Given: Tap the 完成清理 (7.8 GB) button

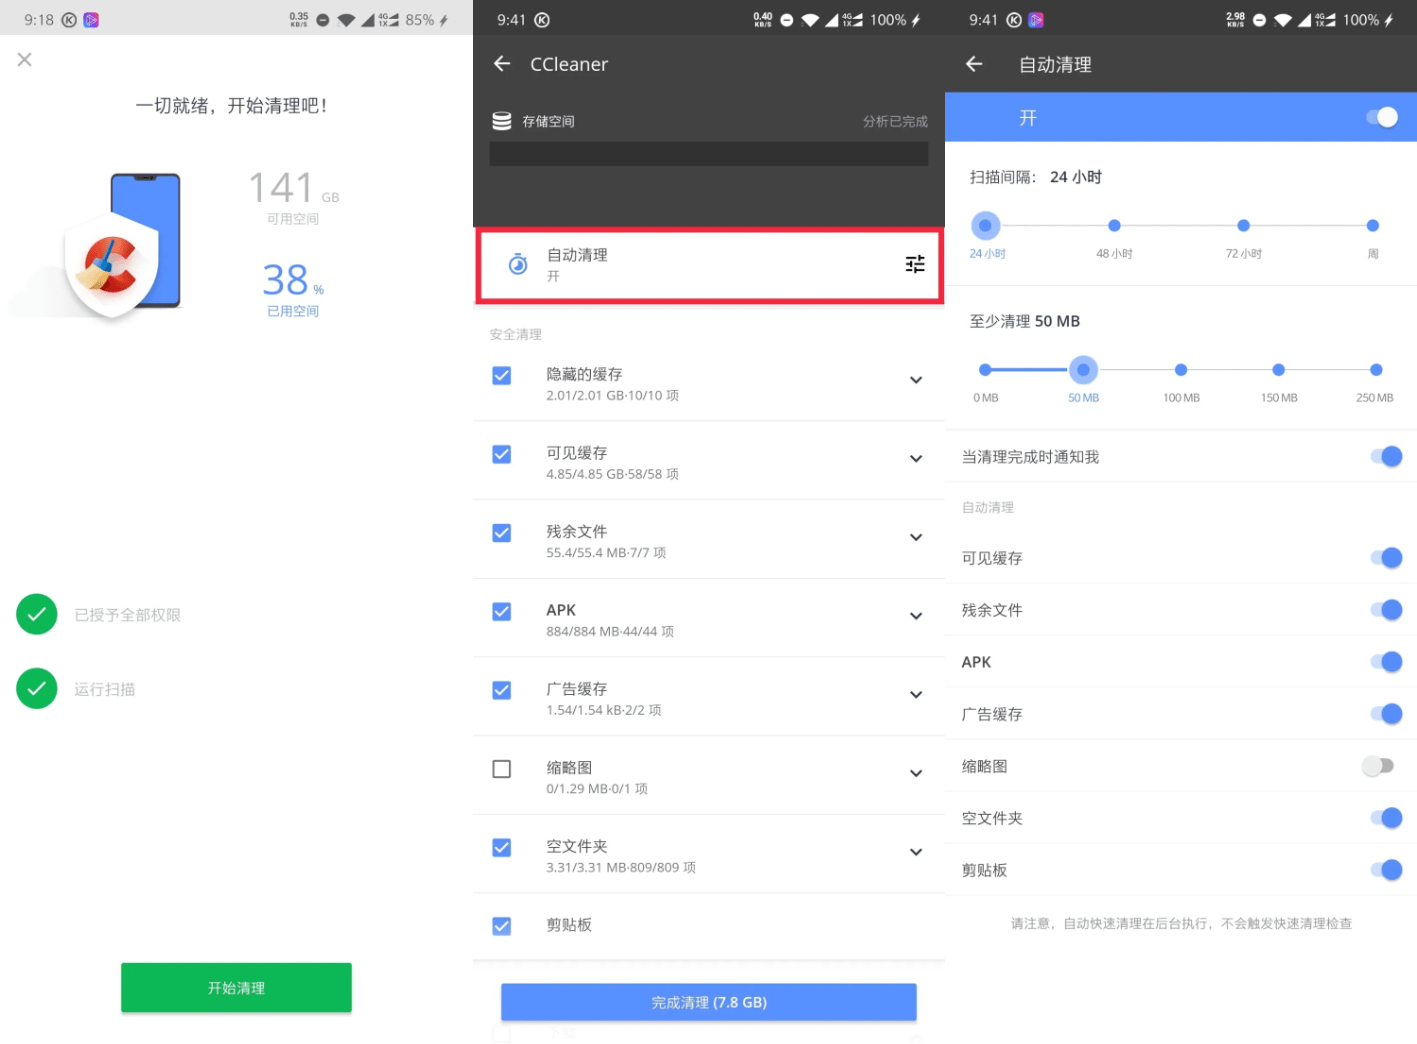Looking at the screenshot, I should [x=708, y=1001].
